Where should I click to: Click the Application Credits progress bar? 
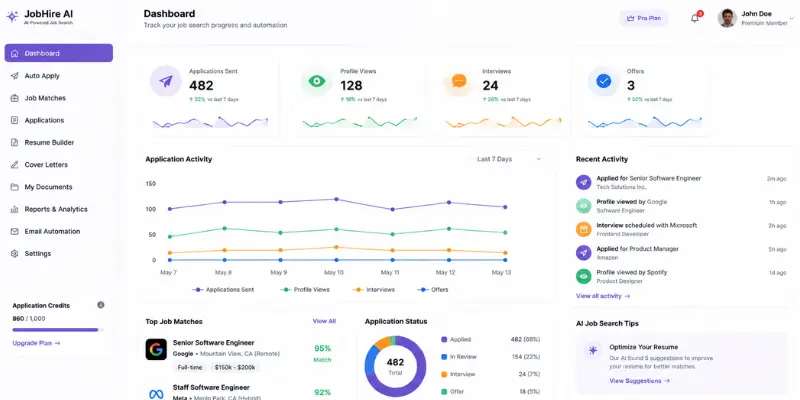[x=58, y=330]
